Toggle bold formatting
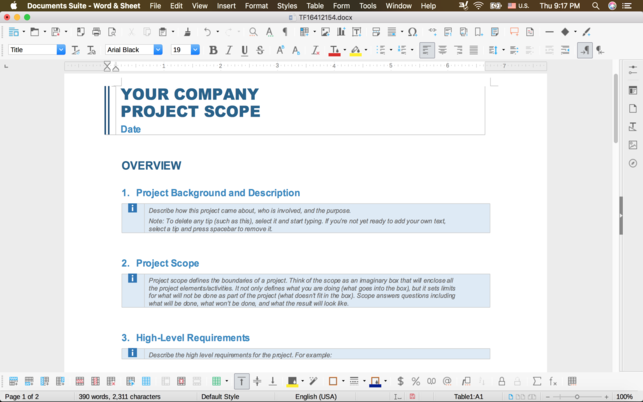The width and height of the screenshot is (643, 402). point(213,50)
